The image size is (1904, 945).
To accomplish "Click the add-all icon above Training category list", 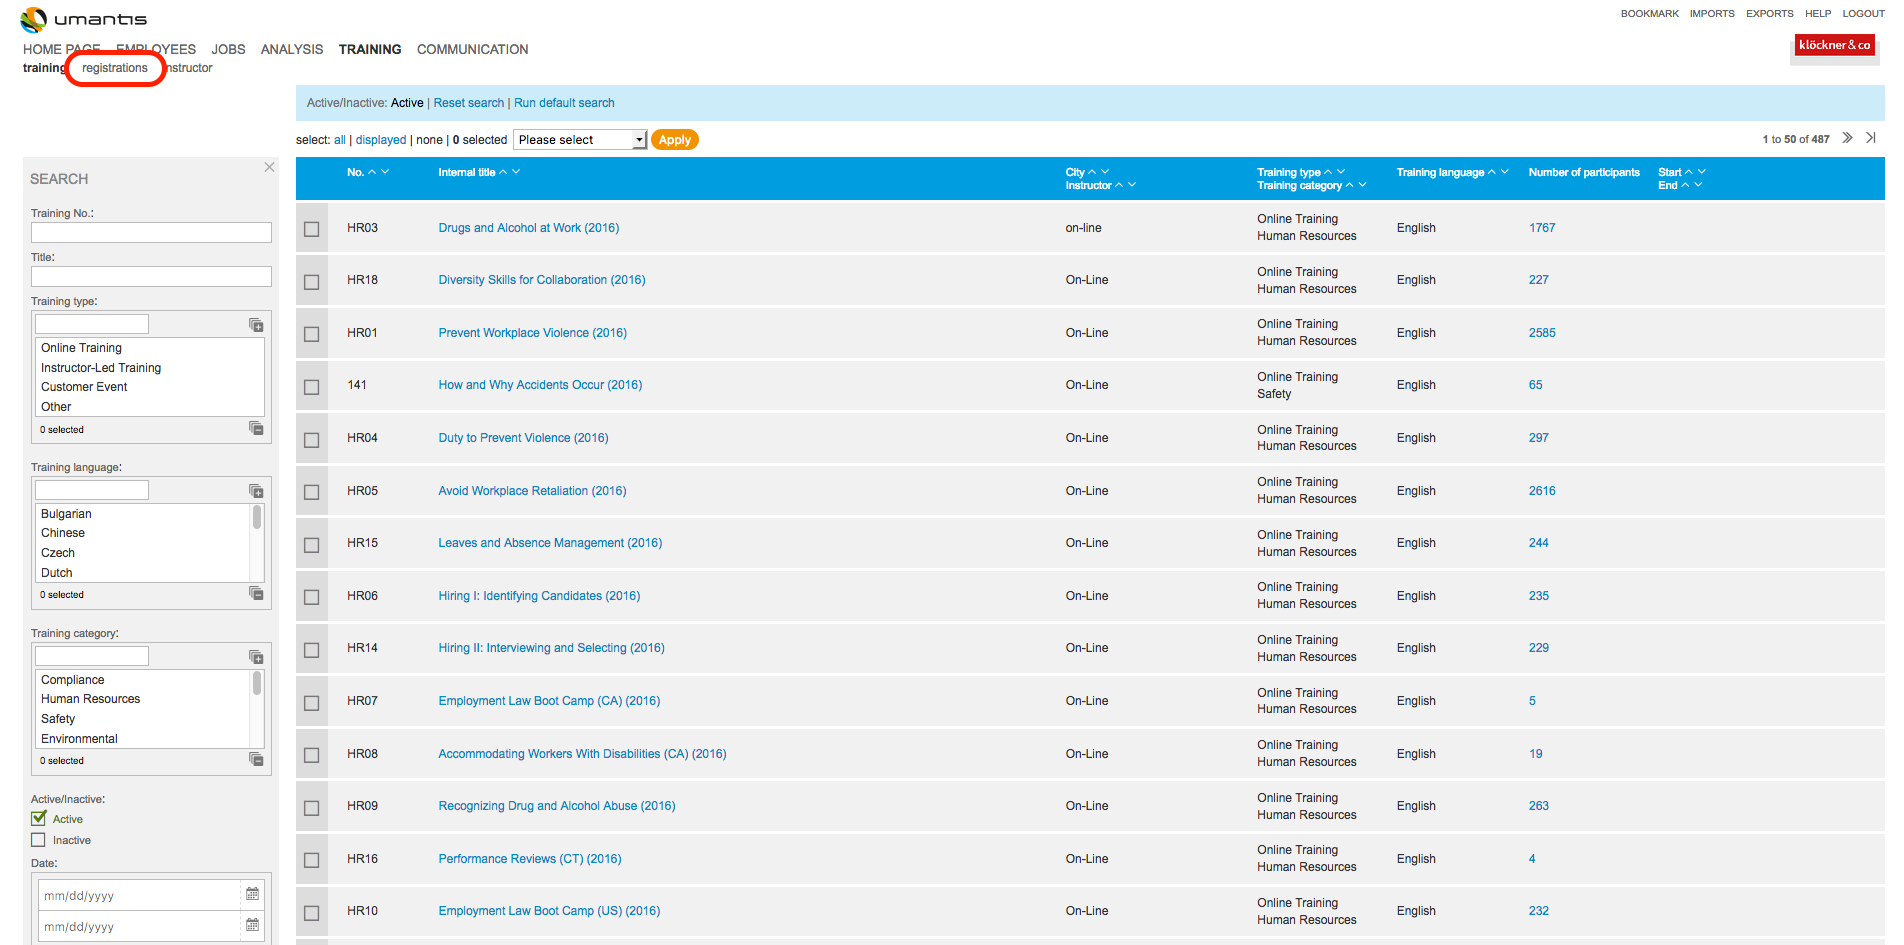I will click(x=256, y=656).
